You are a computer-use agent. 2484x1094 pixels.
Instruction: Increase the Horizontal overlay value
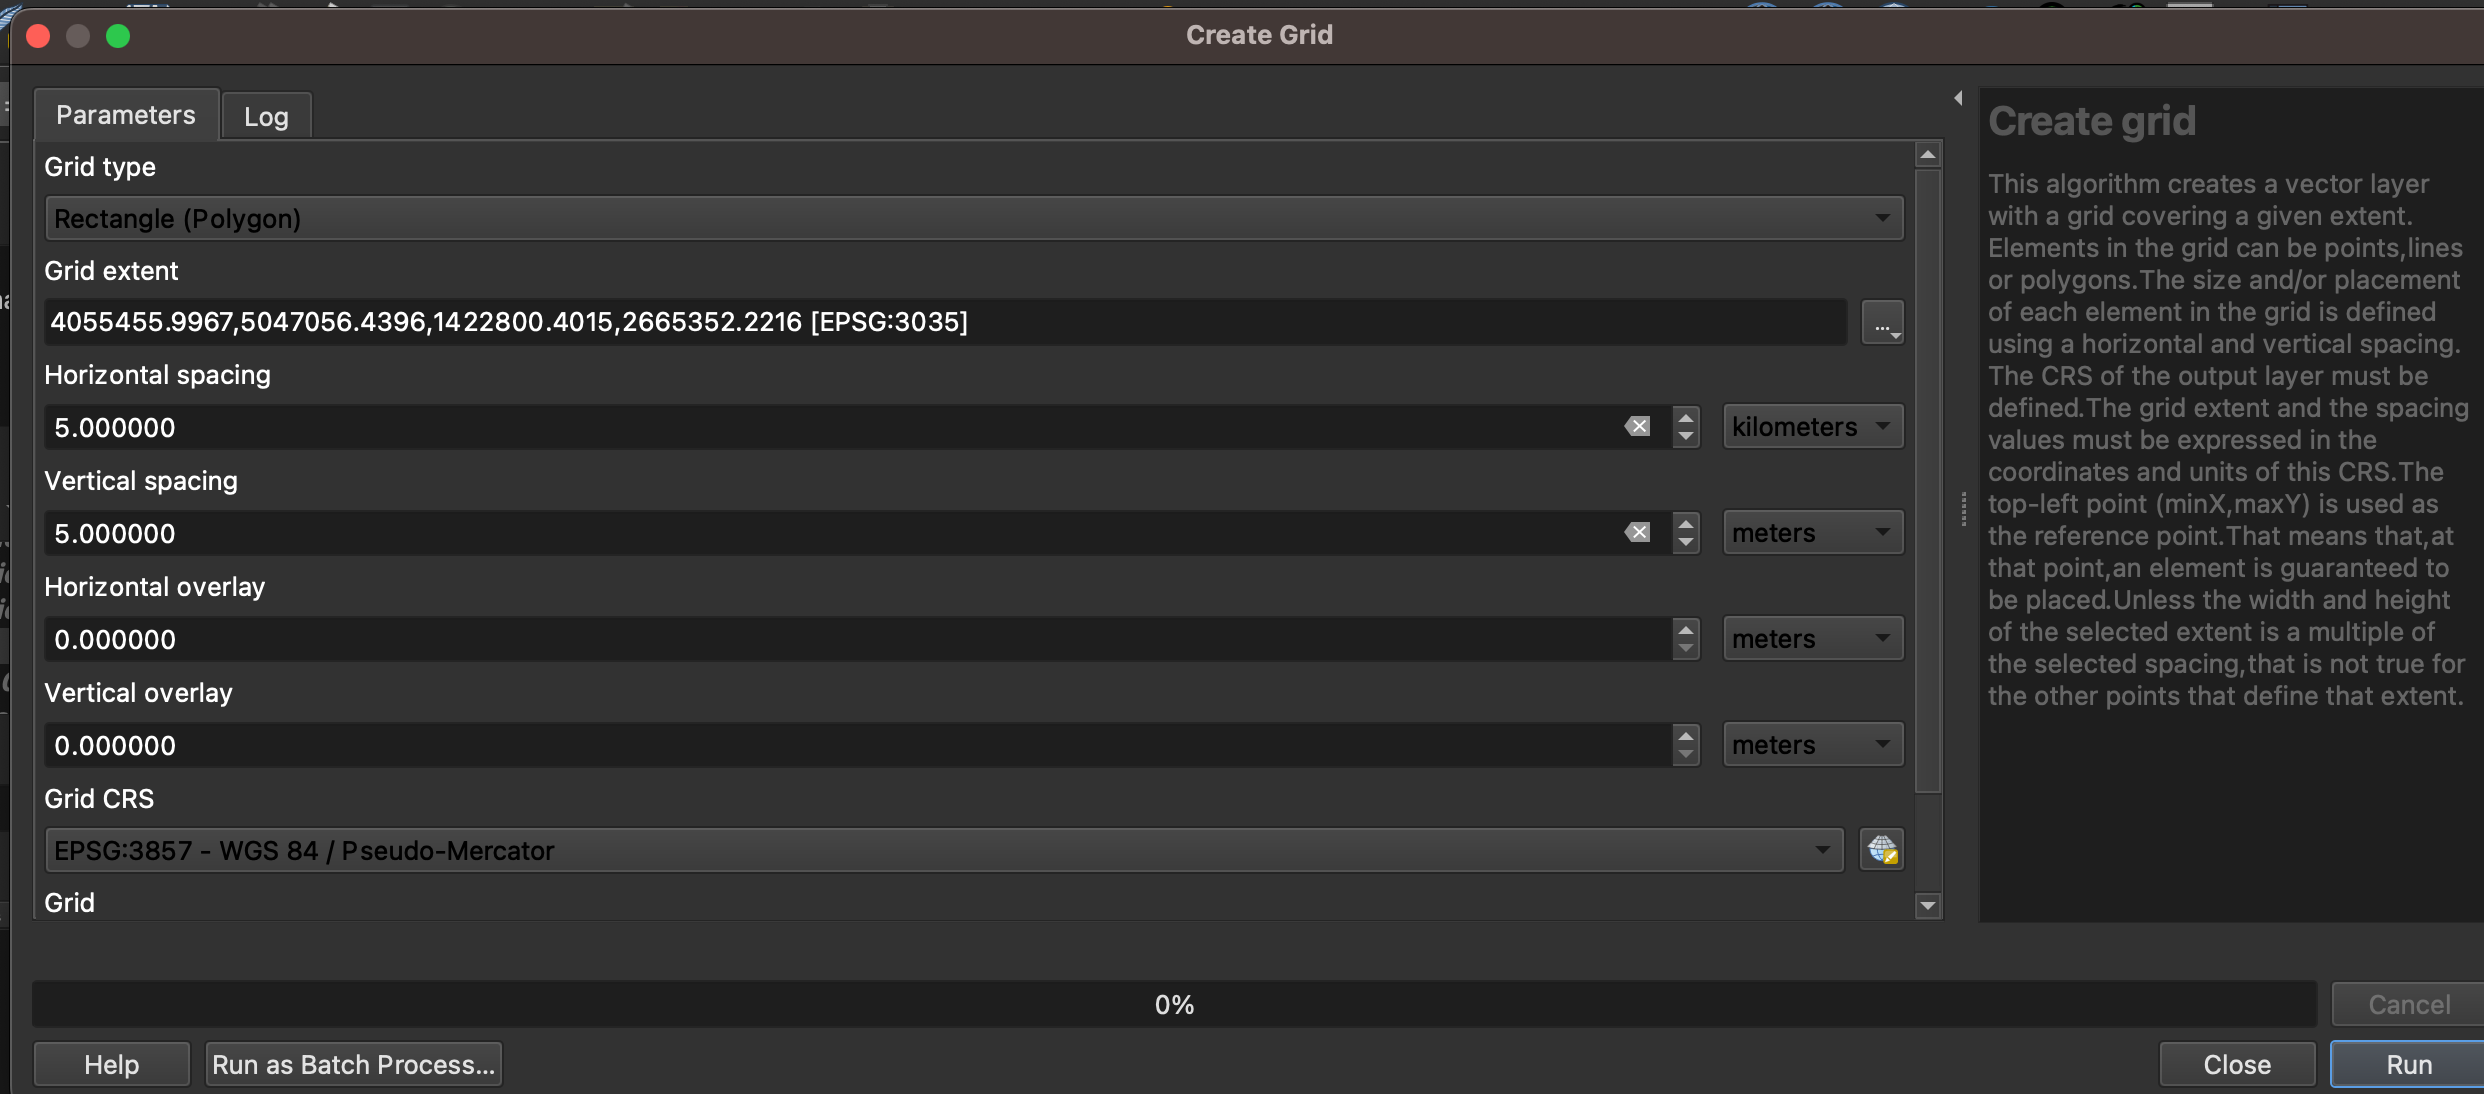(1686, 630)
